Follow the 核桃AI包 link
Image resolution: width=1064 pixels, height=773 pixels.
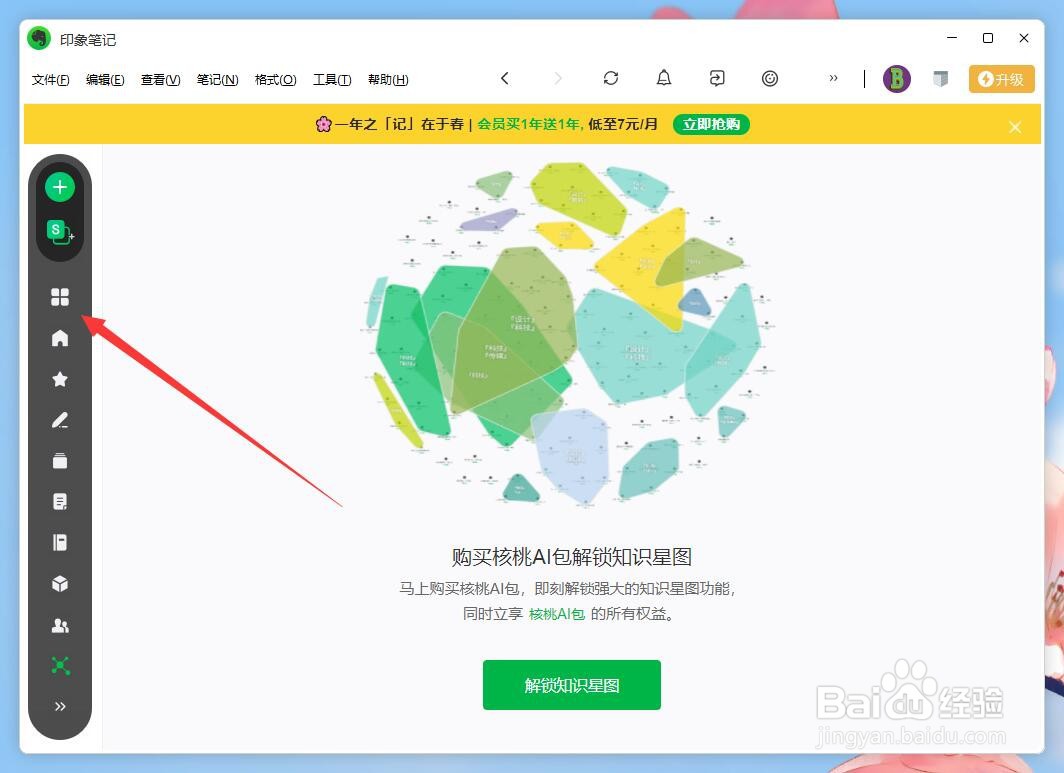pyautogui.click(x=556, y=614)
